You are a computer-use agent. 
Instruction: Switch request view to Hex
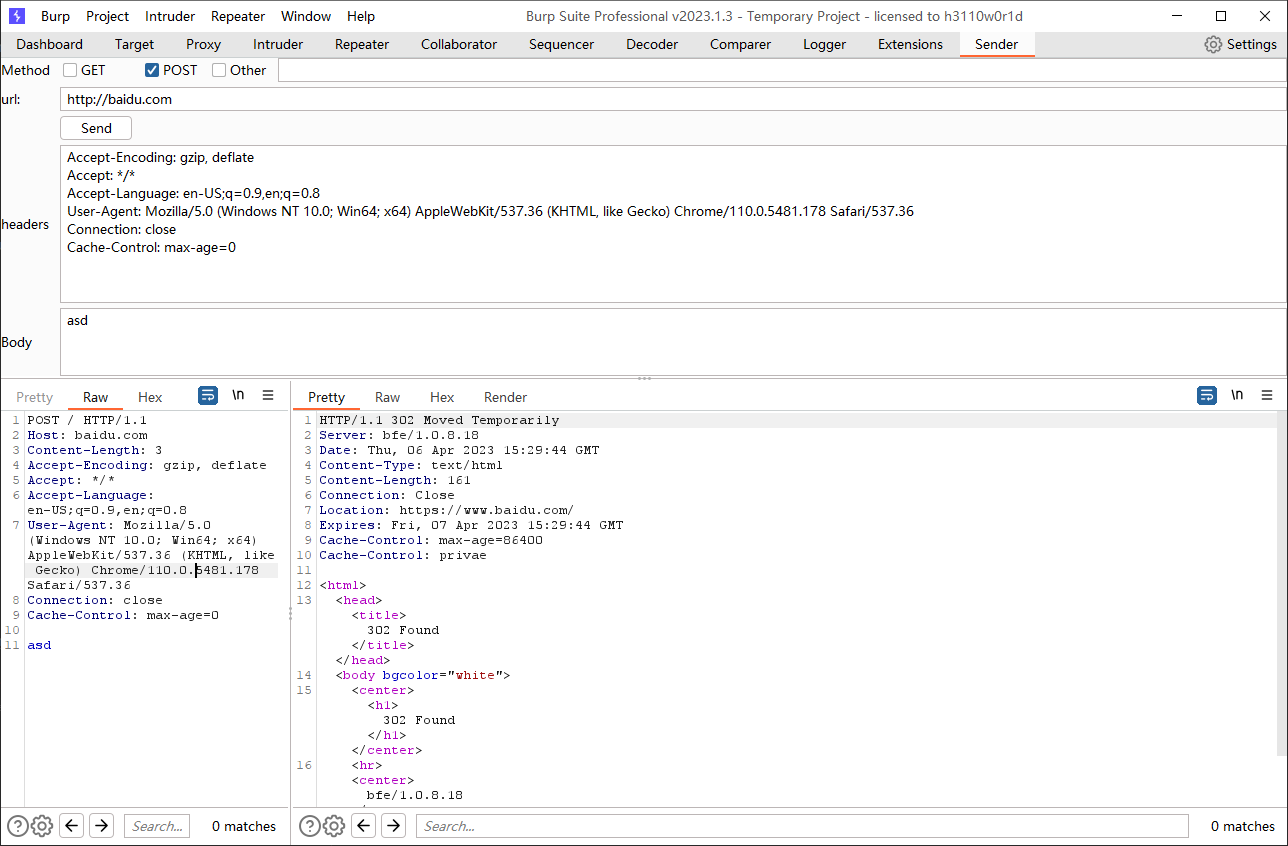[x=150, y=397]
